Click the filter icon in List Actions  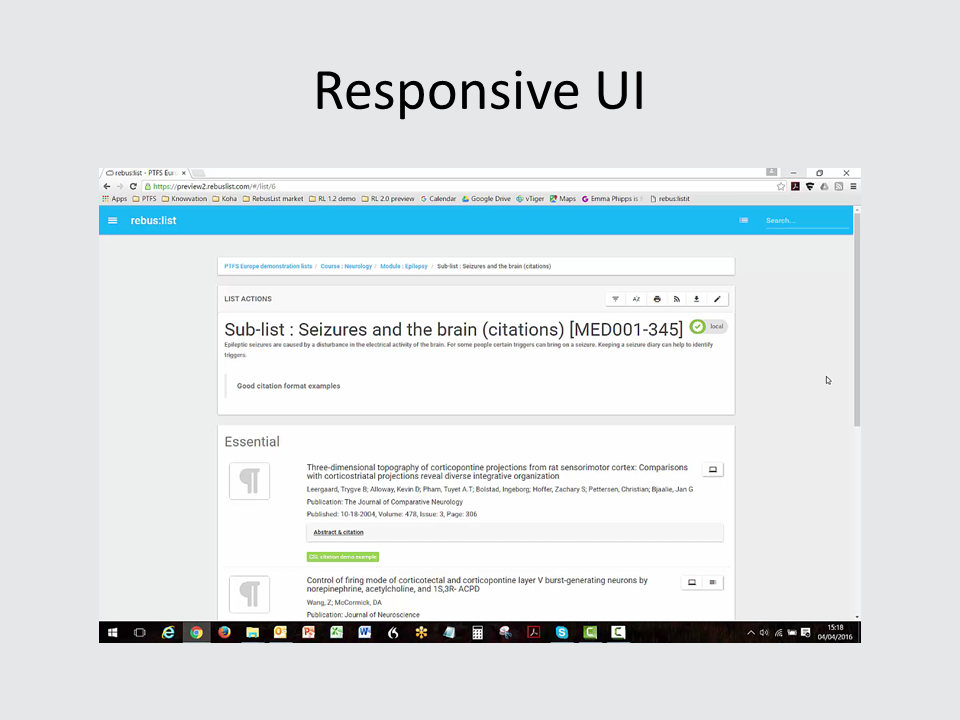[x=615, y=299]
